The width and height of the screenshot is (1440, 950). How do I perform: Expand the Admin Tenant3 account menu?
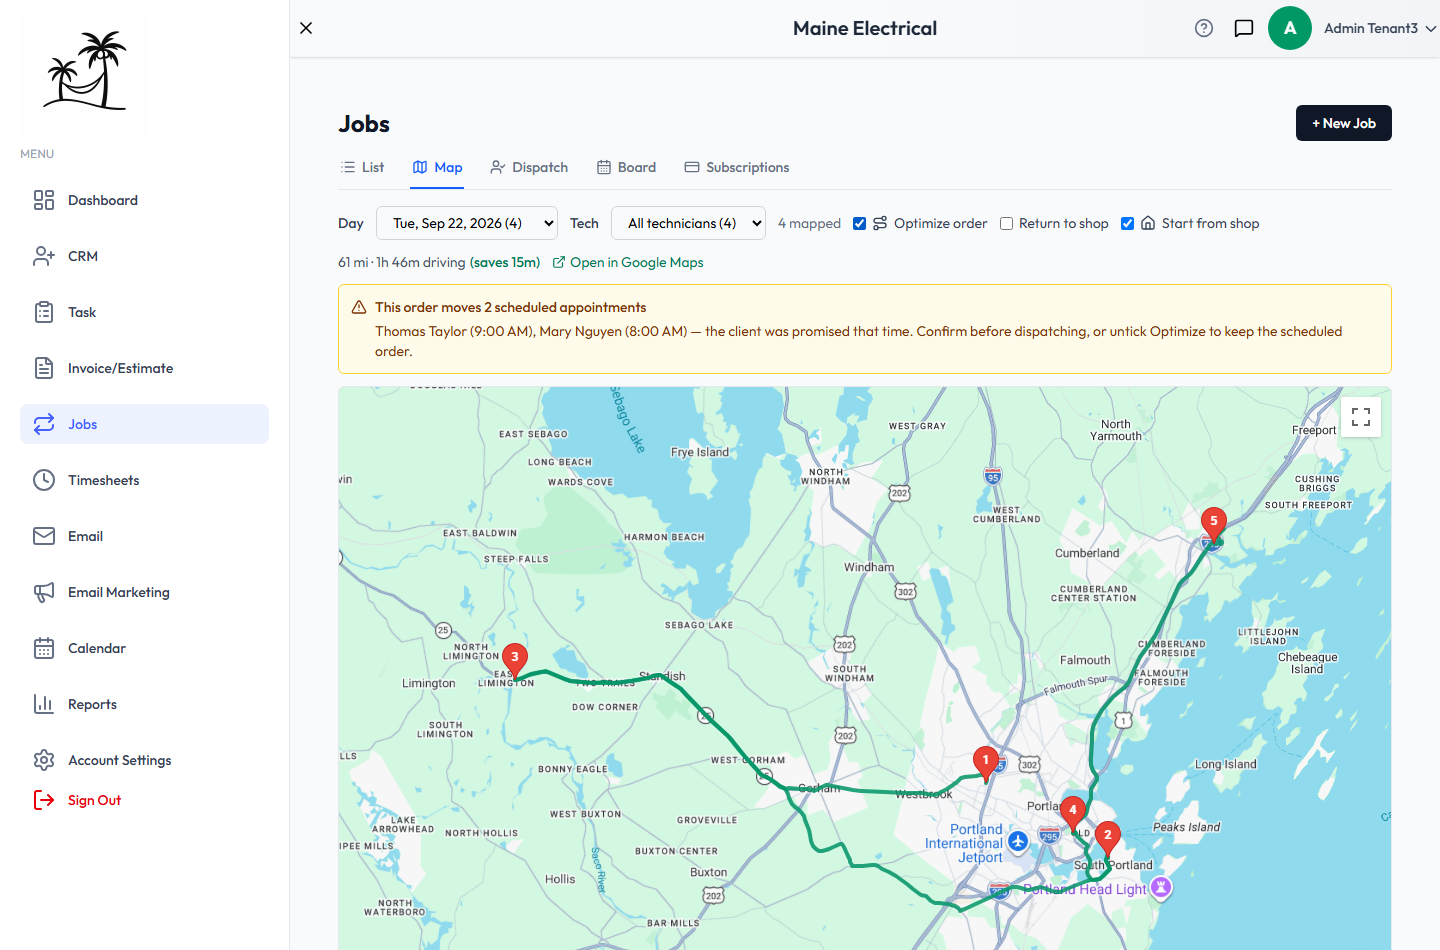coord(1380,28)
